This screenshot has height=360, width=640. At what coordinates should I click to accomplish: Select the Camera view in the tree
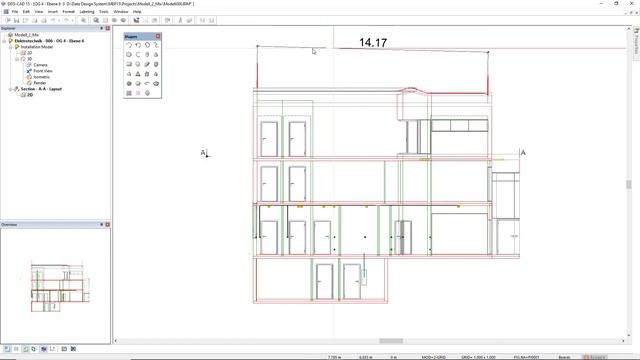click(40, 65)
